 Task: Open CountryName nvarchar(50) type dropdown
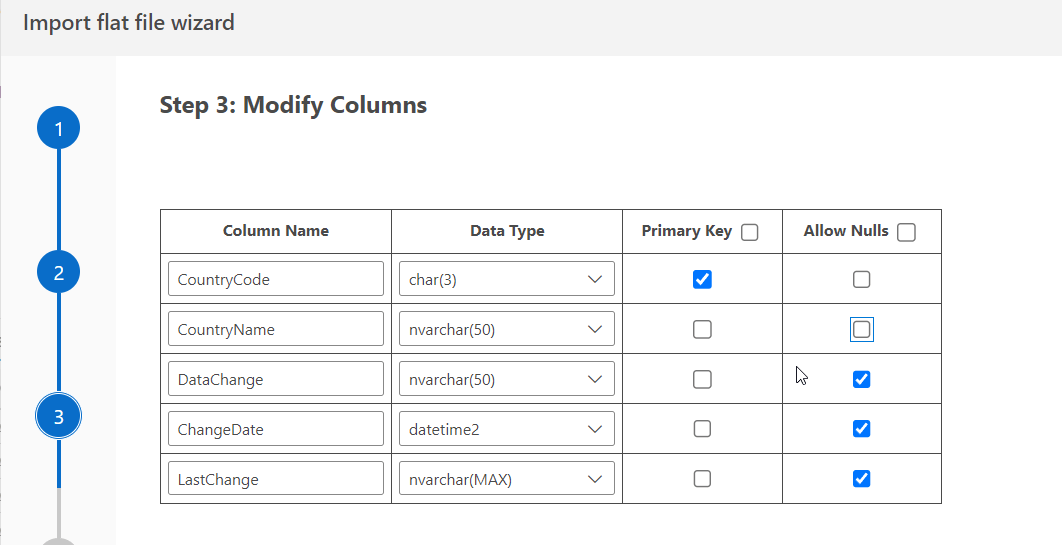pos(506,329)
